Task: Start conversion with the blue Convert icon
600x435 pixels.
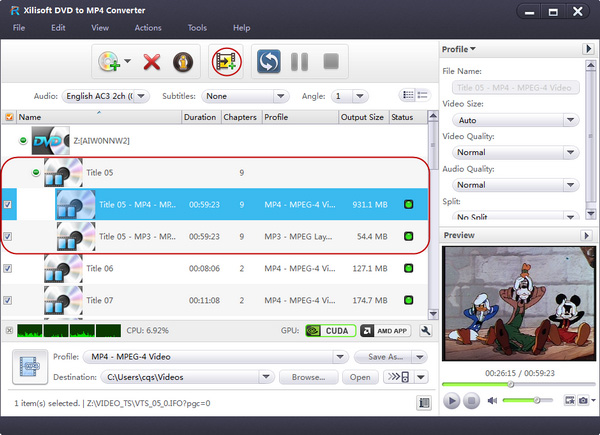Action: pos(269,61)
